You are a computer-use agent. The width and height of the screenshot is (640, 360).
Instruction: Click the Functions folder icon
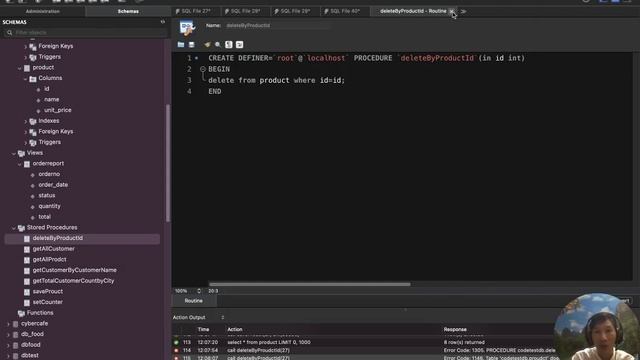pos(21,313)
